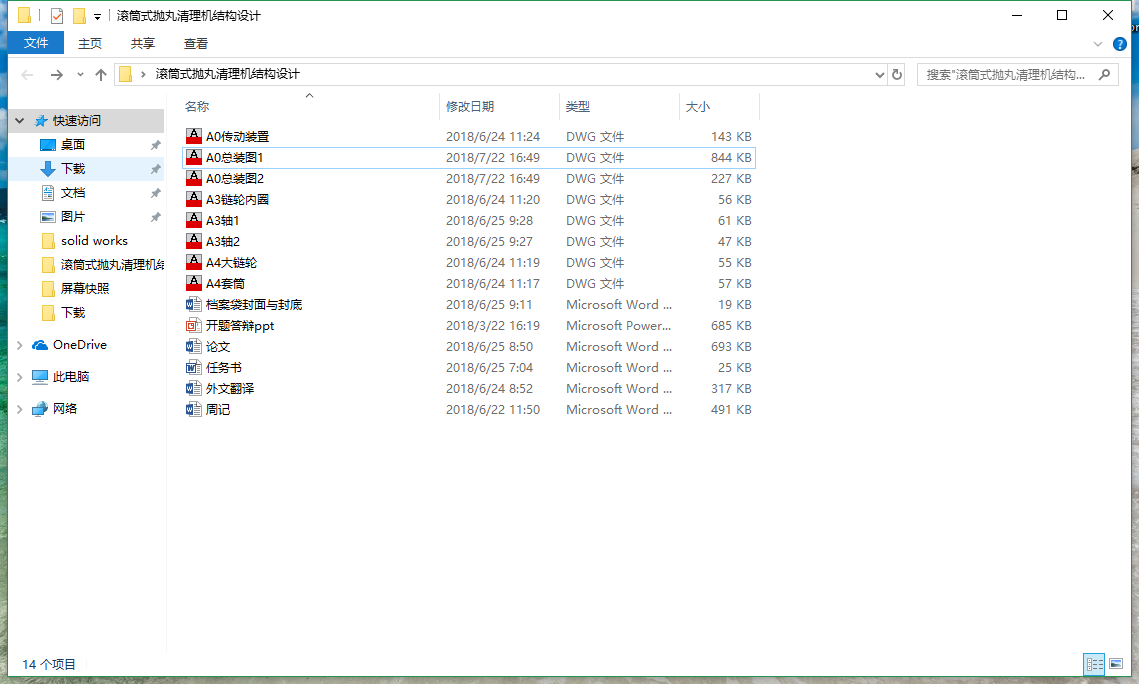Click the Properties quick access toolbar icon
Viewport: 1139px width, 684px height.
click(57, 15)
